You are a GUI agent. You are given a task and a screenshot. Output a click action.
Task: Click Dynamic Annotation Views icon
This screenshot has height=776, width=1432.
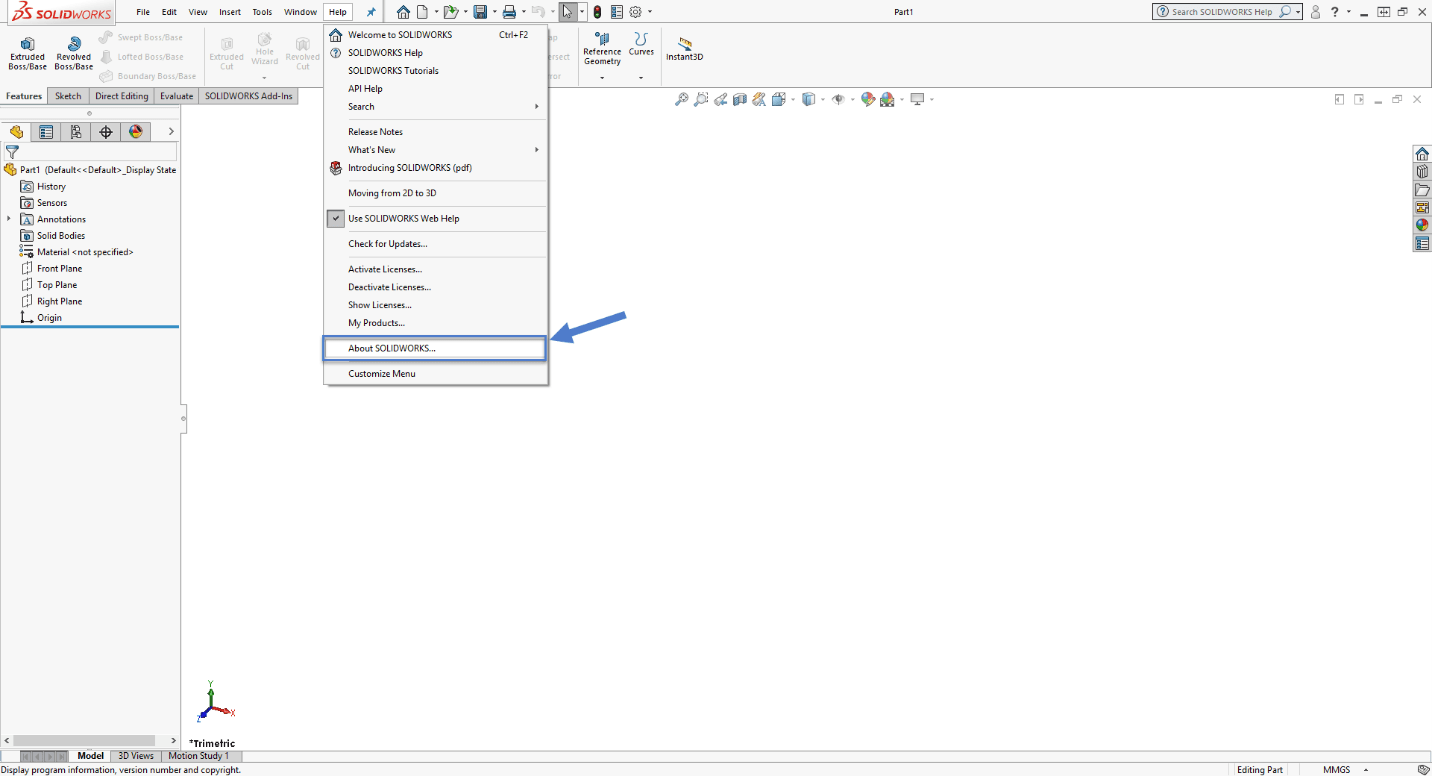[759, 99]
